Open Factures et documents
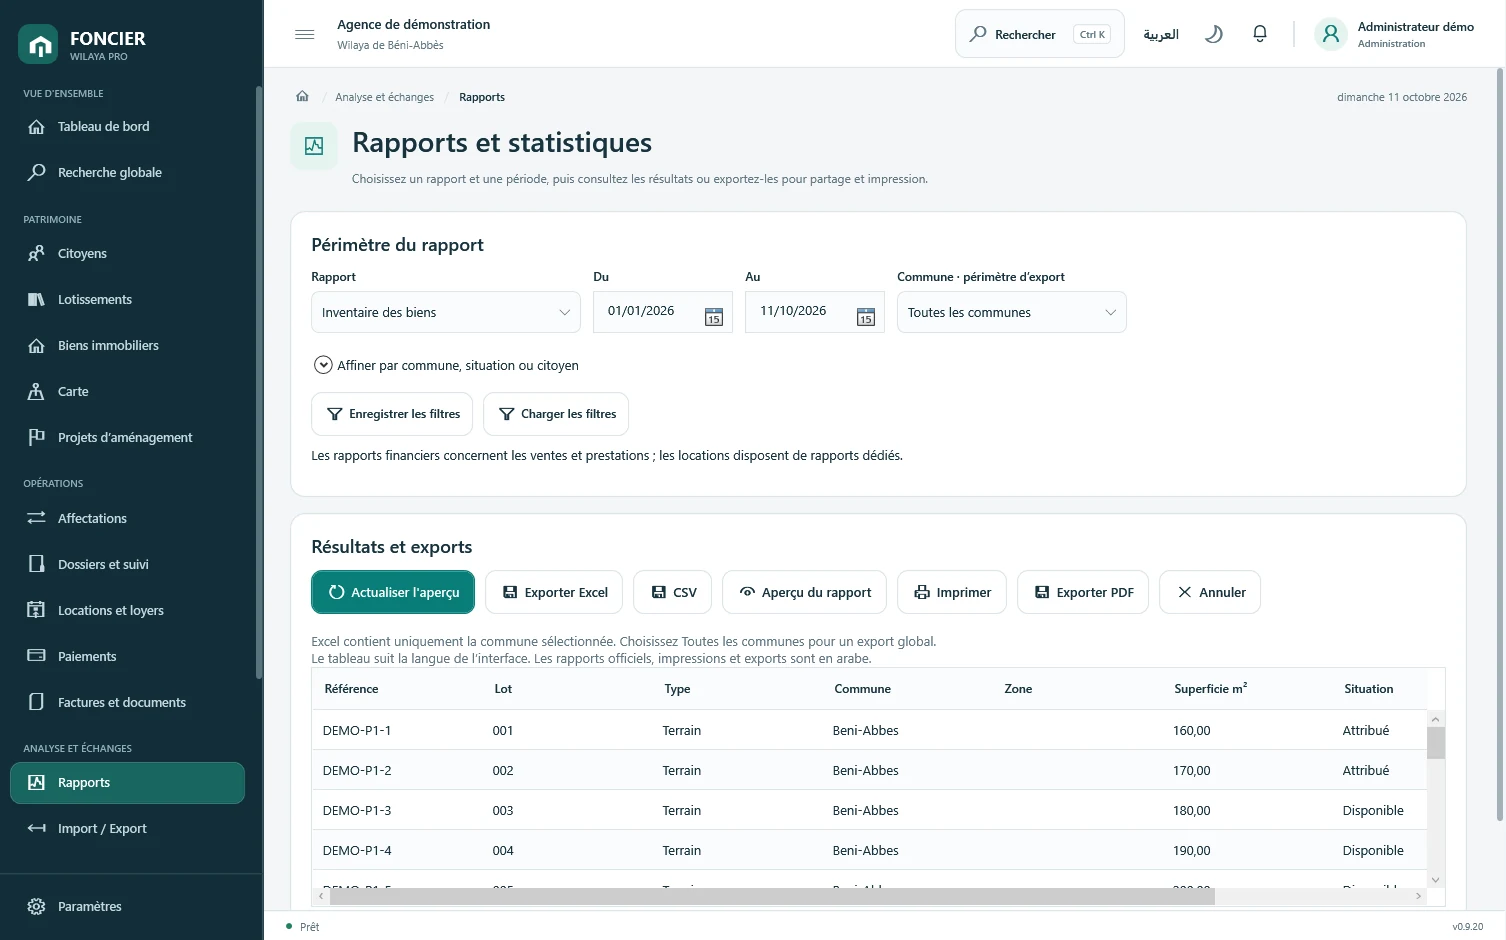This screenshot has width=1506, height=940. 128,703
